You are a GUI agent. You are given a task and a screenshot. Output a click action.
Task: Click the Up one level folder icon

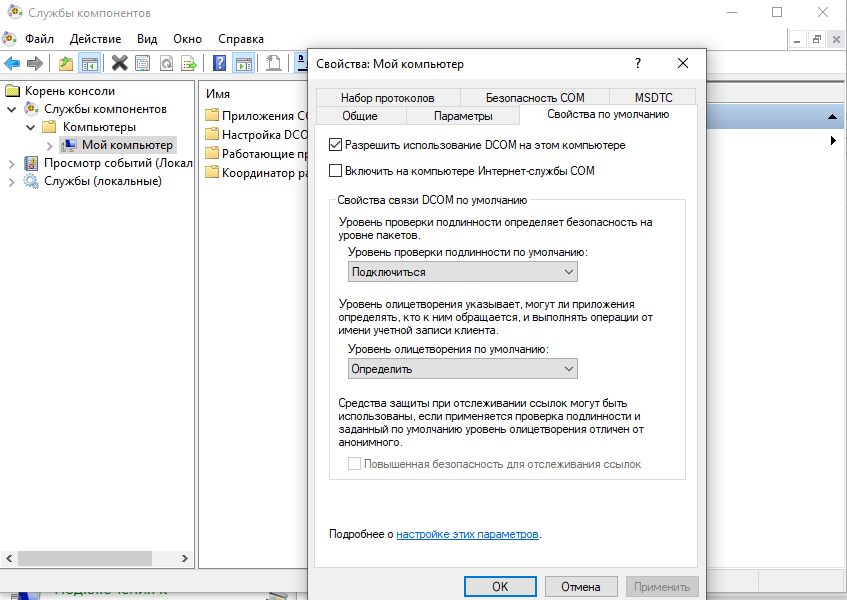[x=66, y=63]
